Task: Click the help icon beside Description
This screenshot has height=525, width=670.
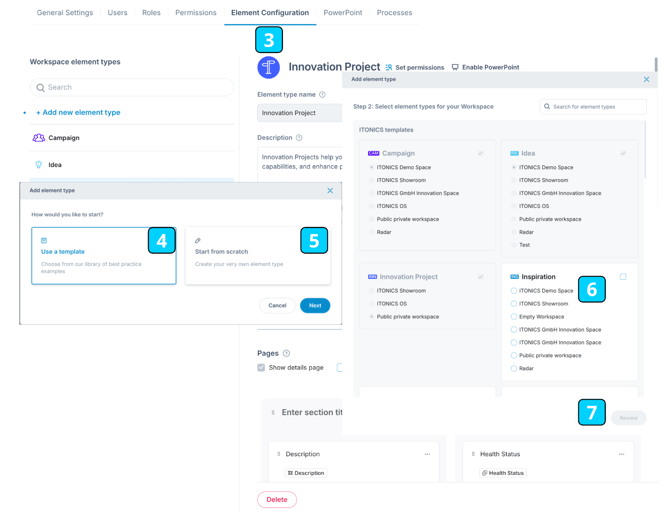Action: (x=299, y=138)
